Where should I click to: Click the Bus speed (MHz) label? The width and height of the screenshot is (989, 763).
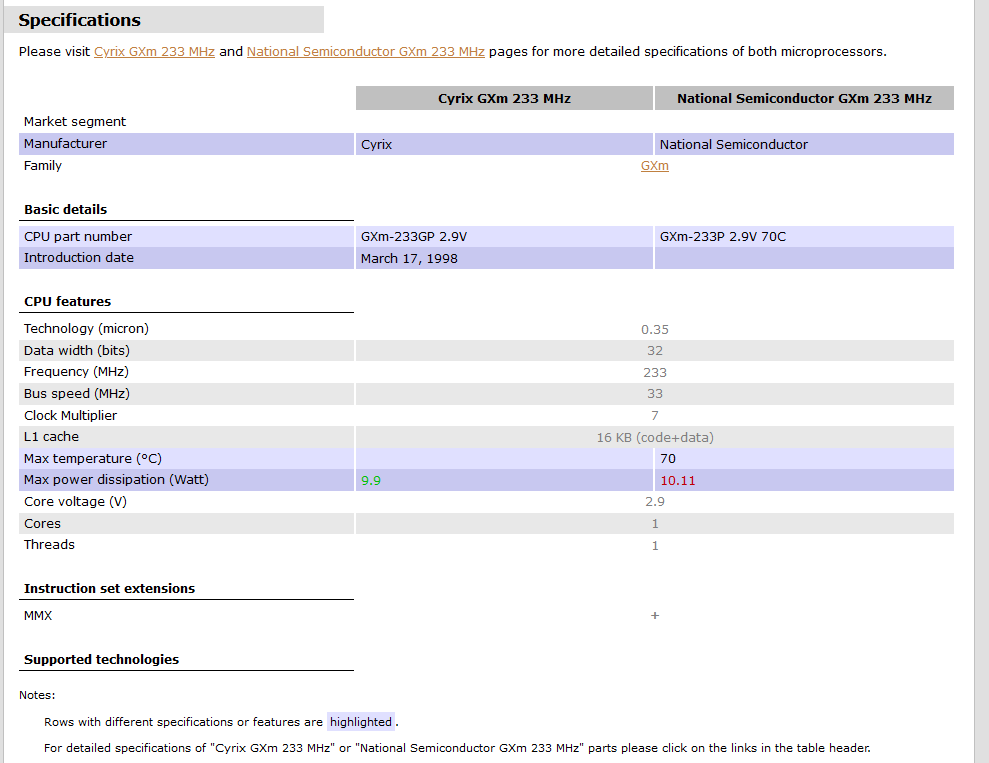click(77, 393)
